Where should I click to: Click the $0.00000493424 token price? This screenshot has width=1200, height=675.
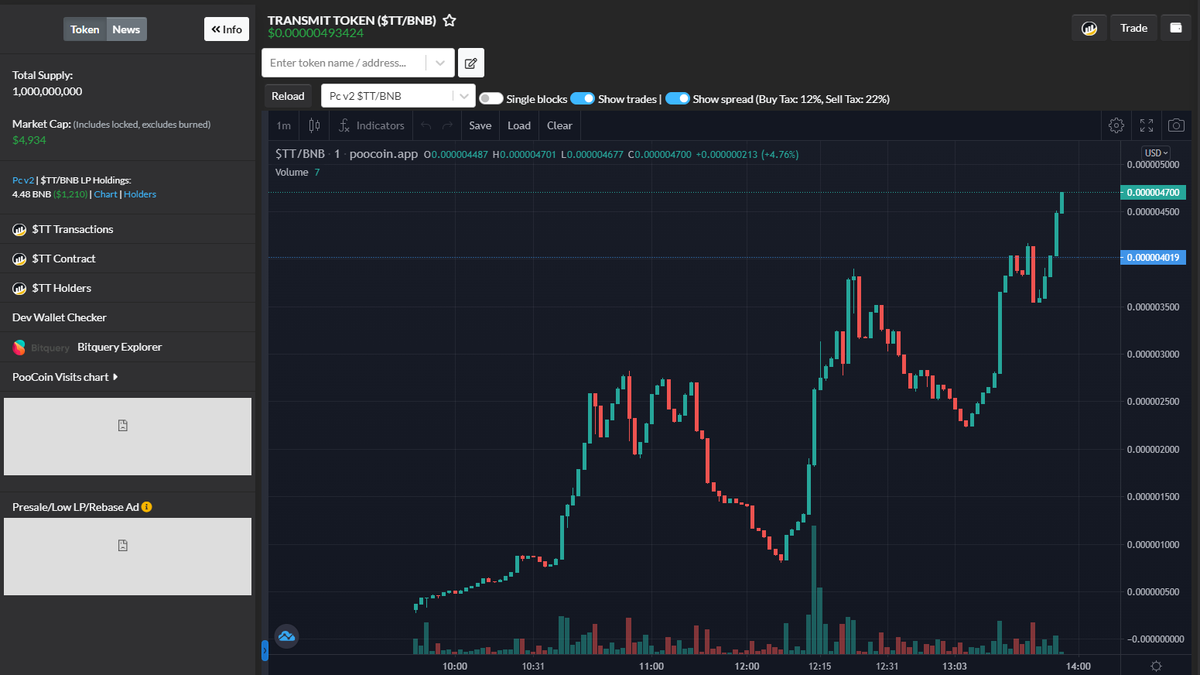(x=315, y=33)
